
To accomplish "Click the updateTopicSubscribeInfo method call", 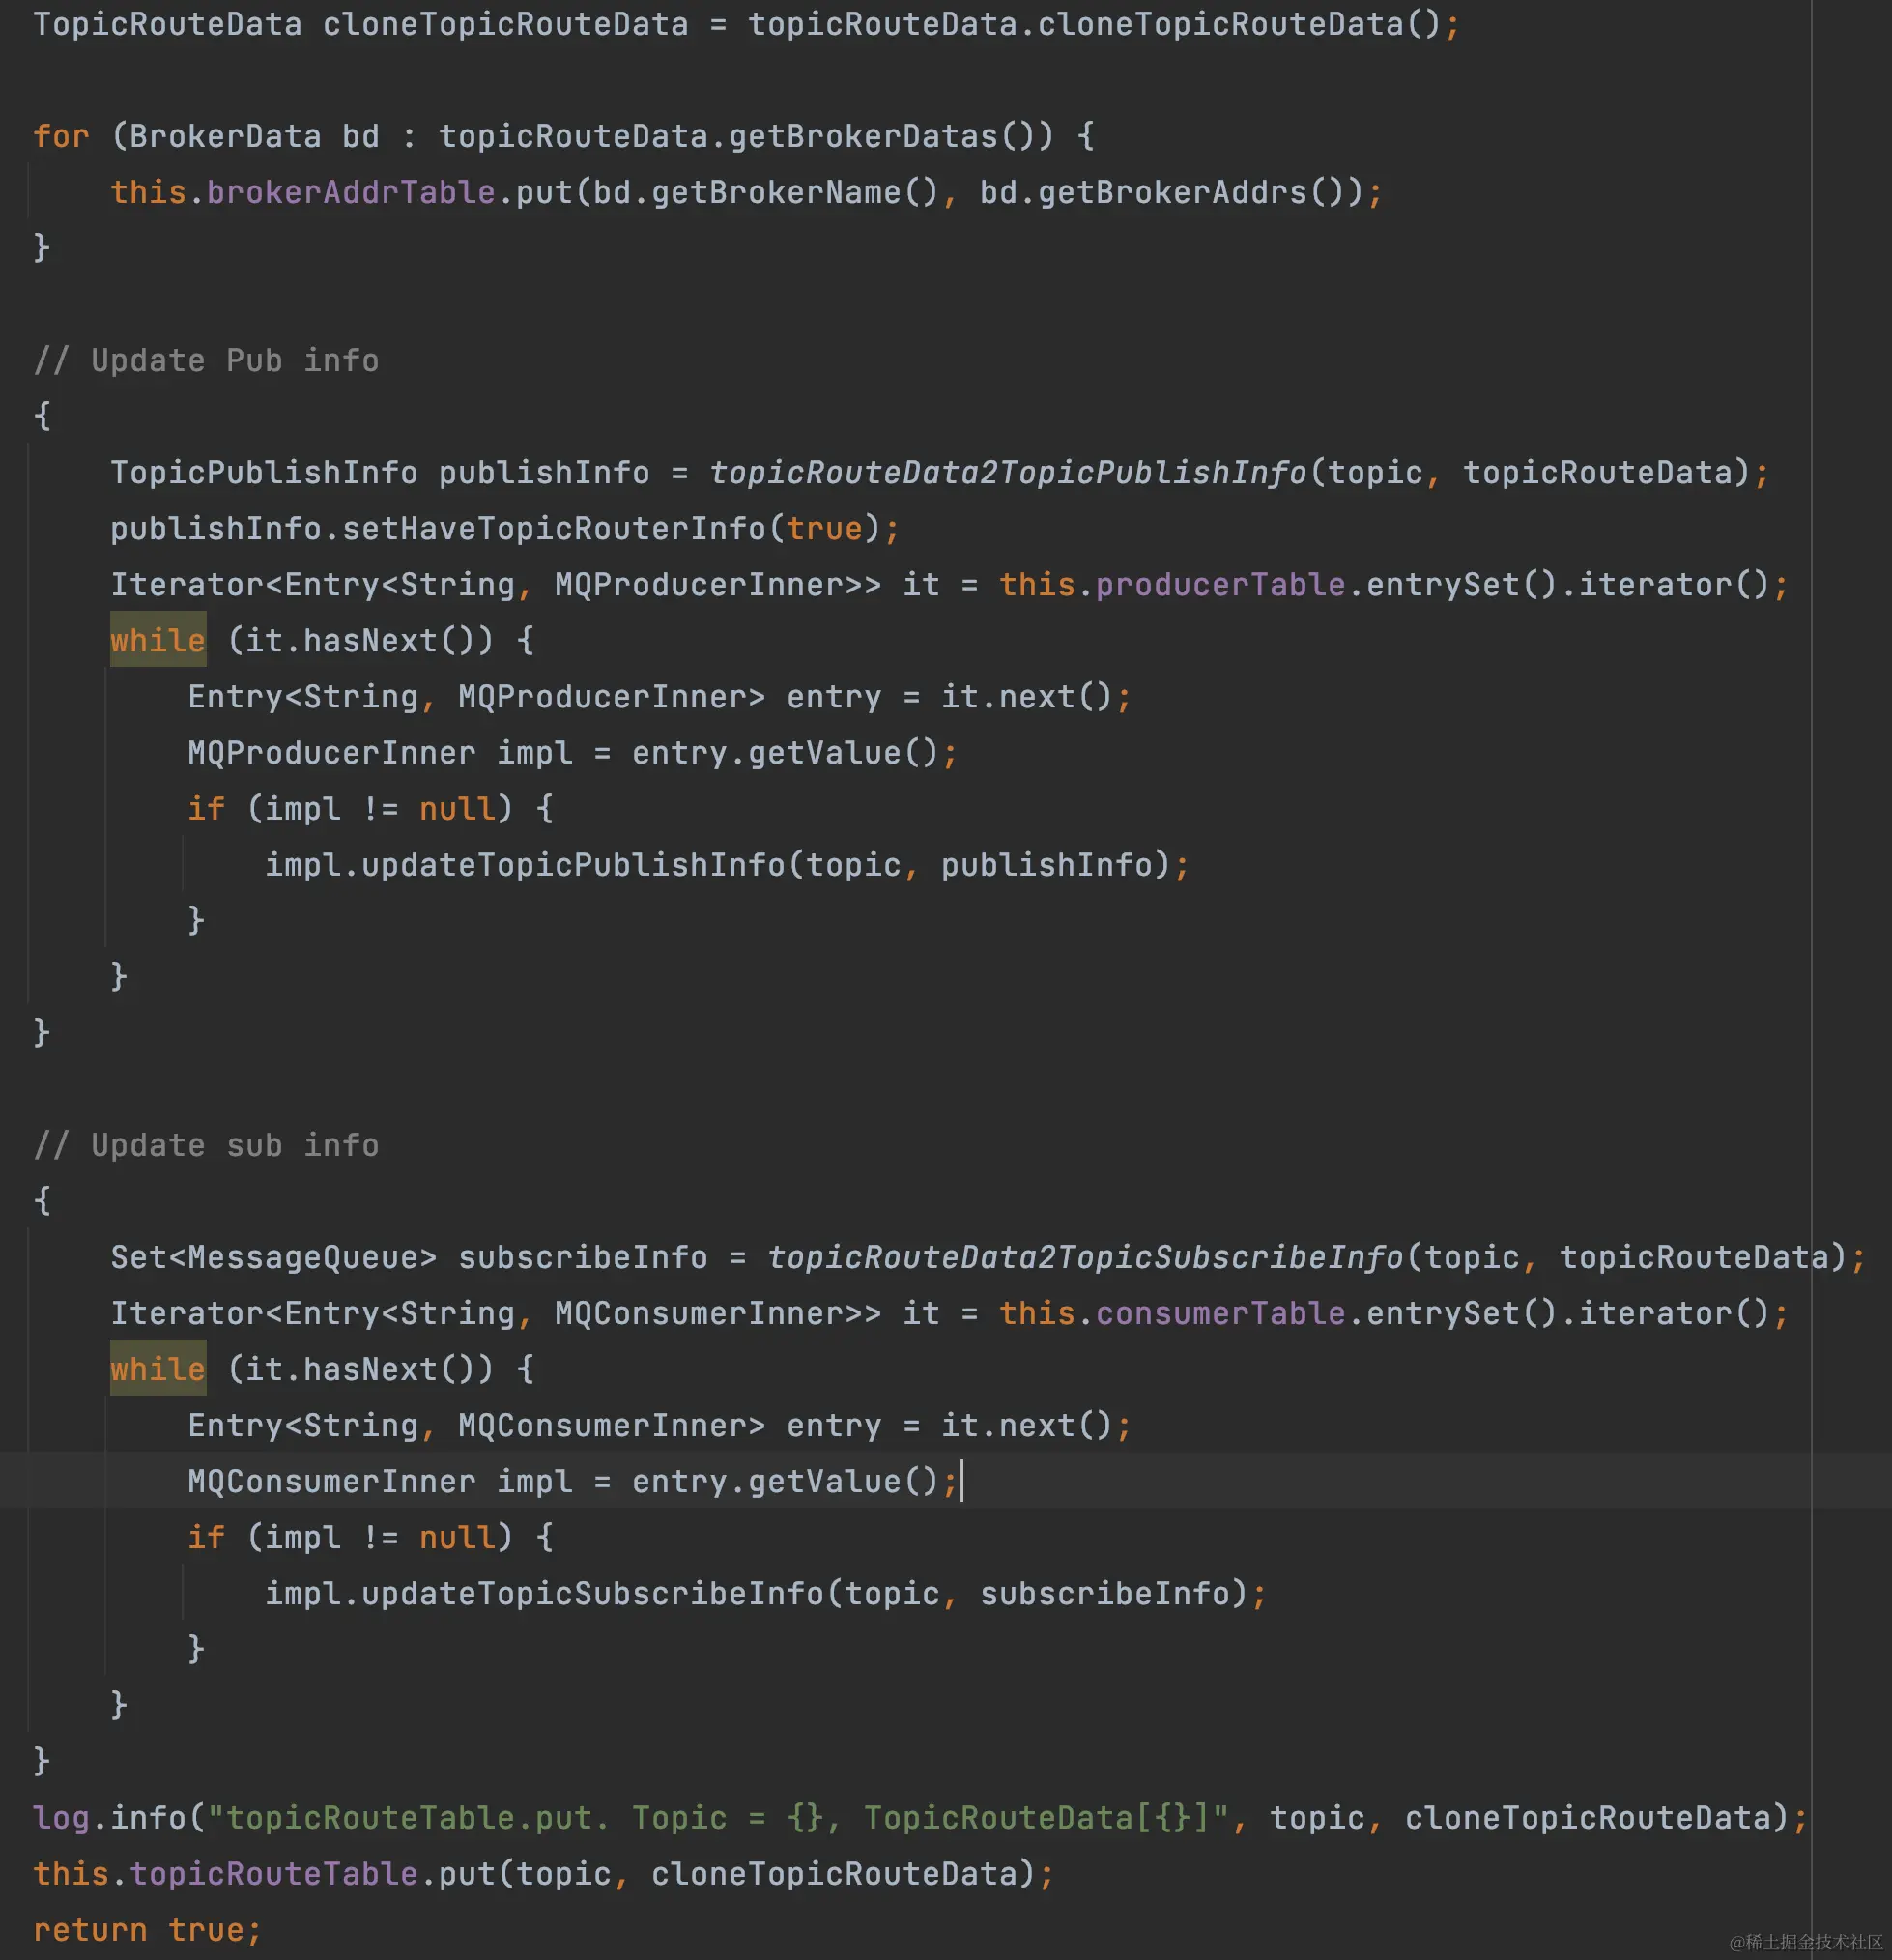I will click(592, 1593).
